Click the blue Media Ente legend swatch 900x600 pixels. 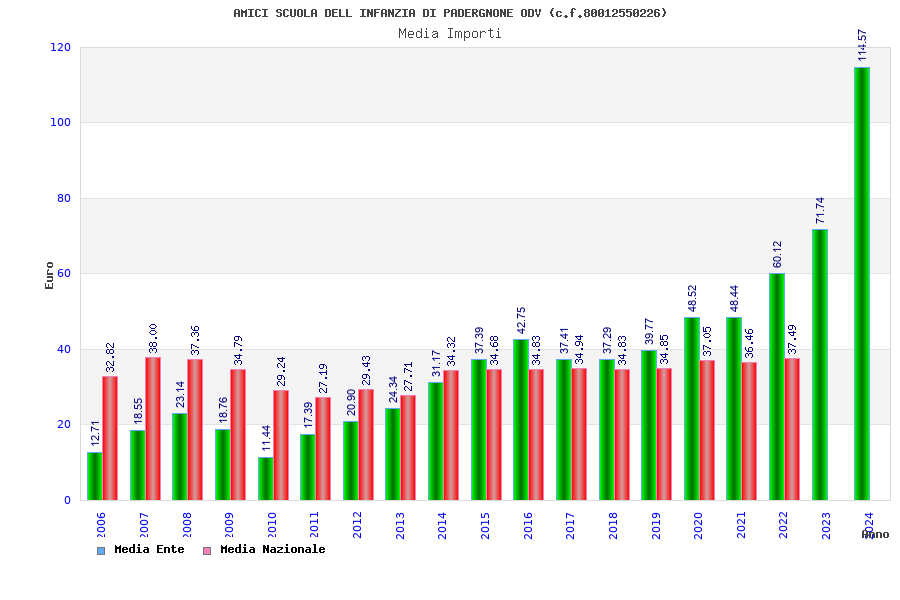coord(101,551)
